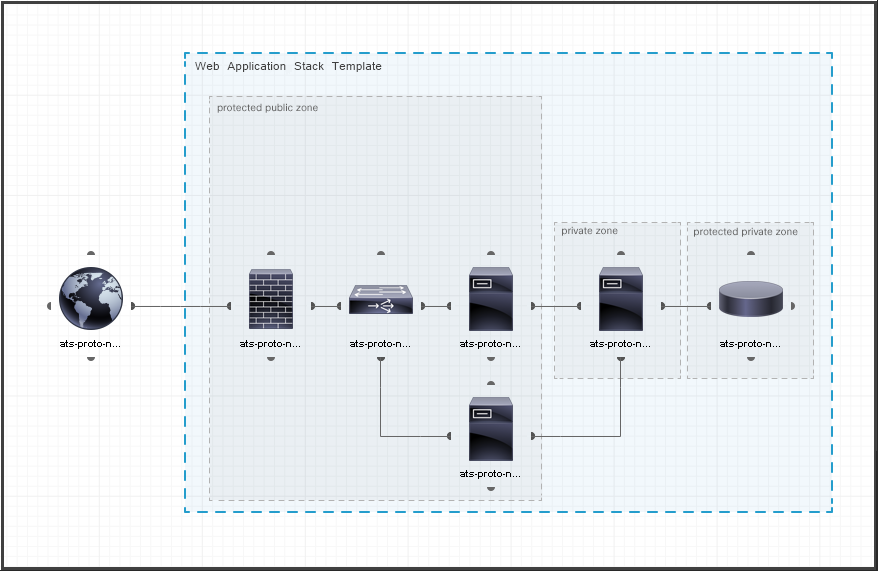Click connection handle right of database disk

793,306
